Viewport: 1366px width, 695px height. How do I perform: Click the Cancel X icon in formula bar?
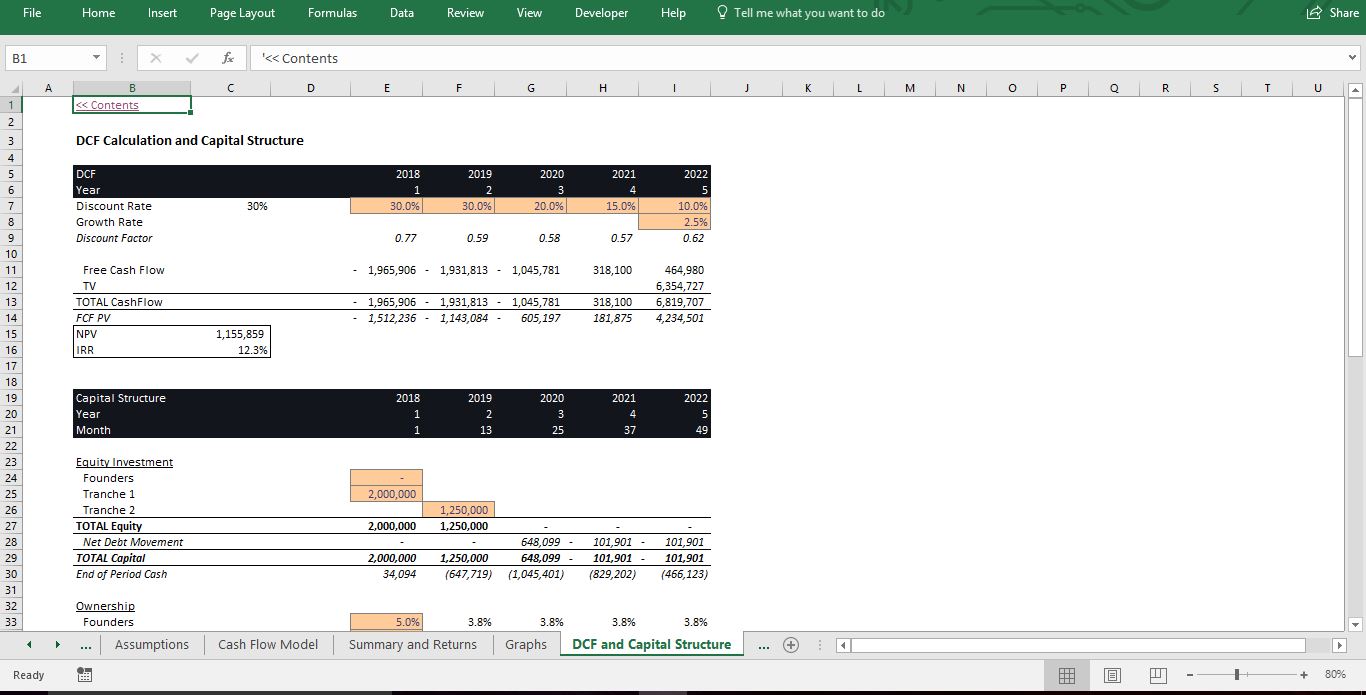pos(156,58)
